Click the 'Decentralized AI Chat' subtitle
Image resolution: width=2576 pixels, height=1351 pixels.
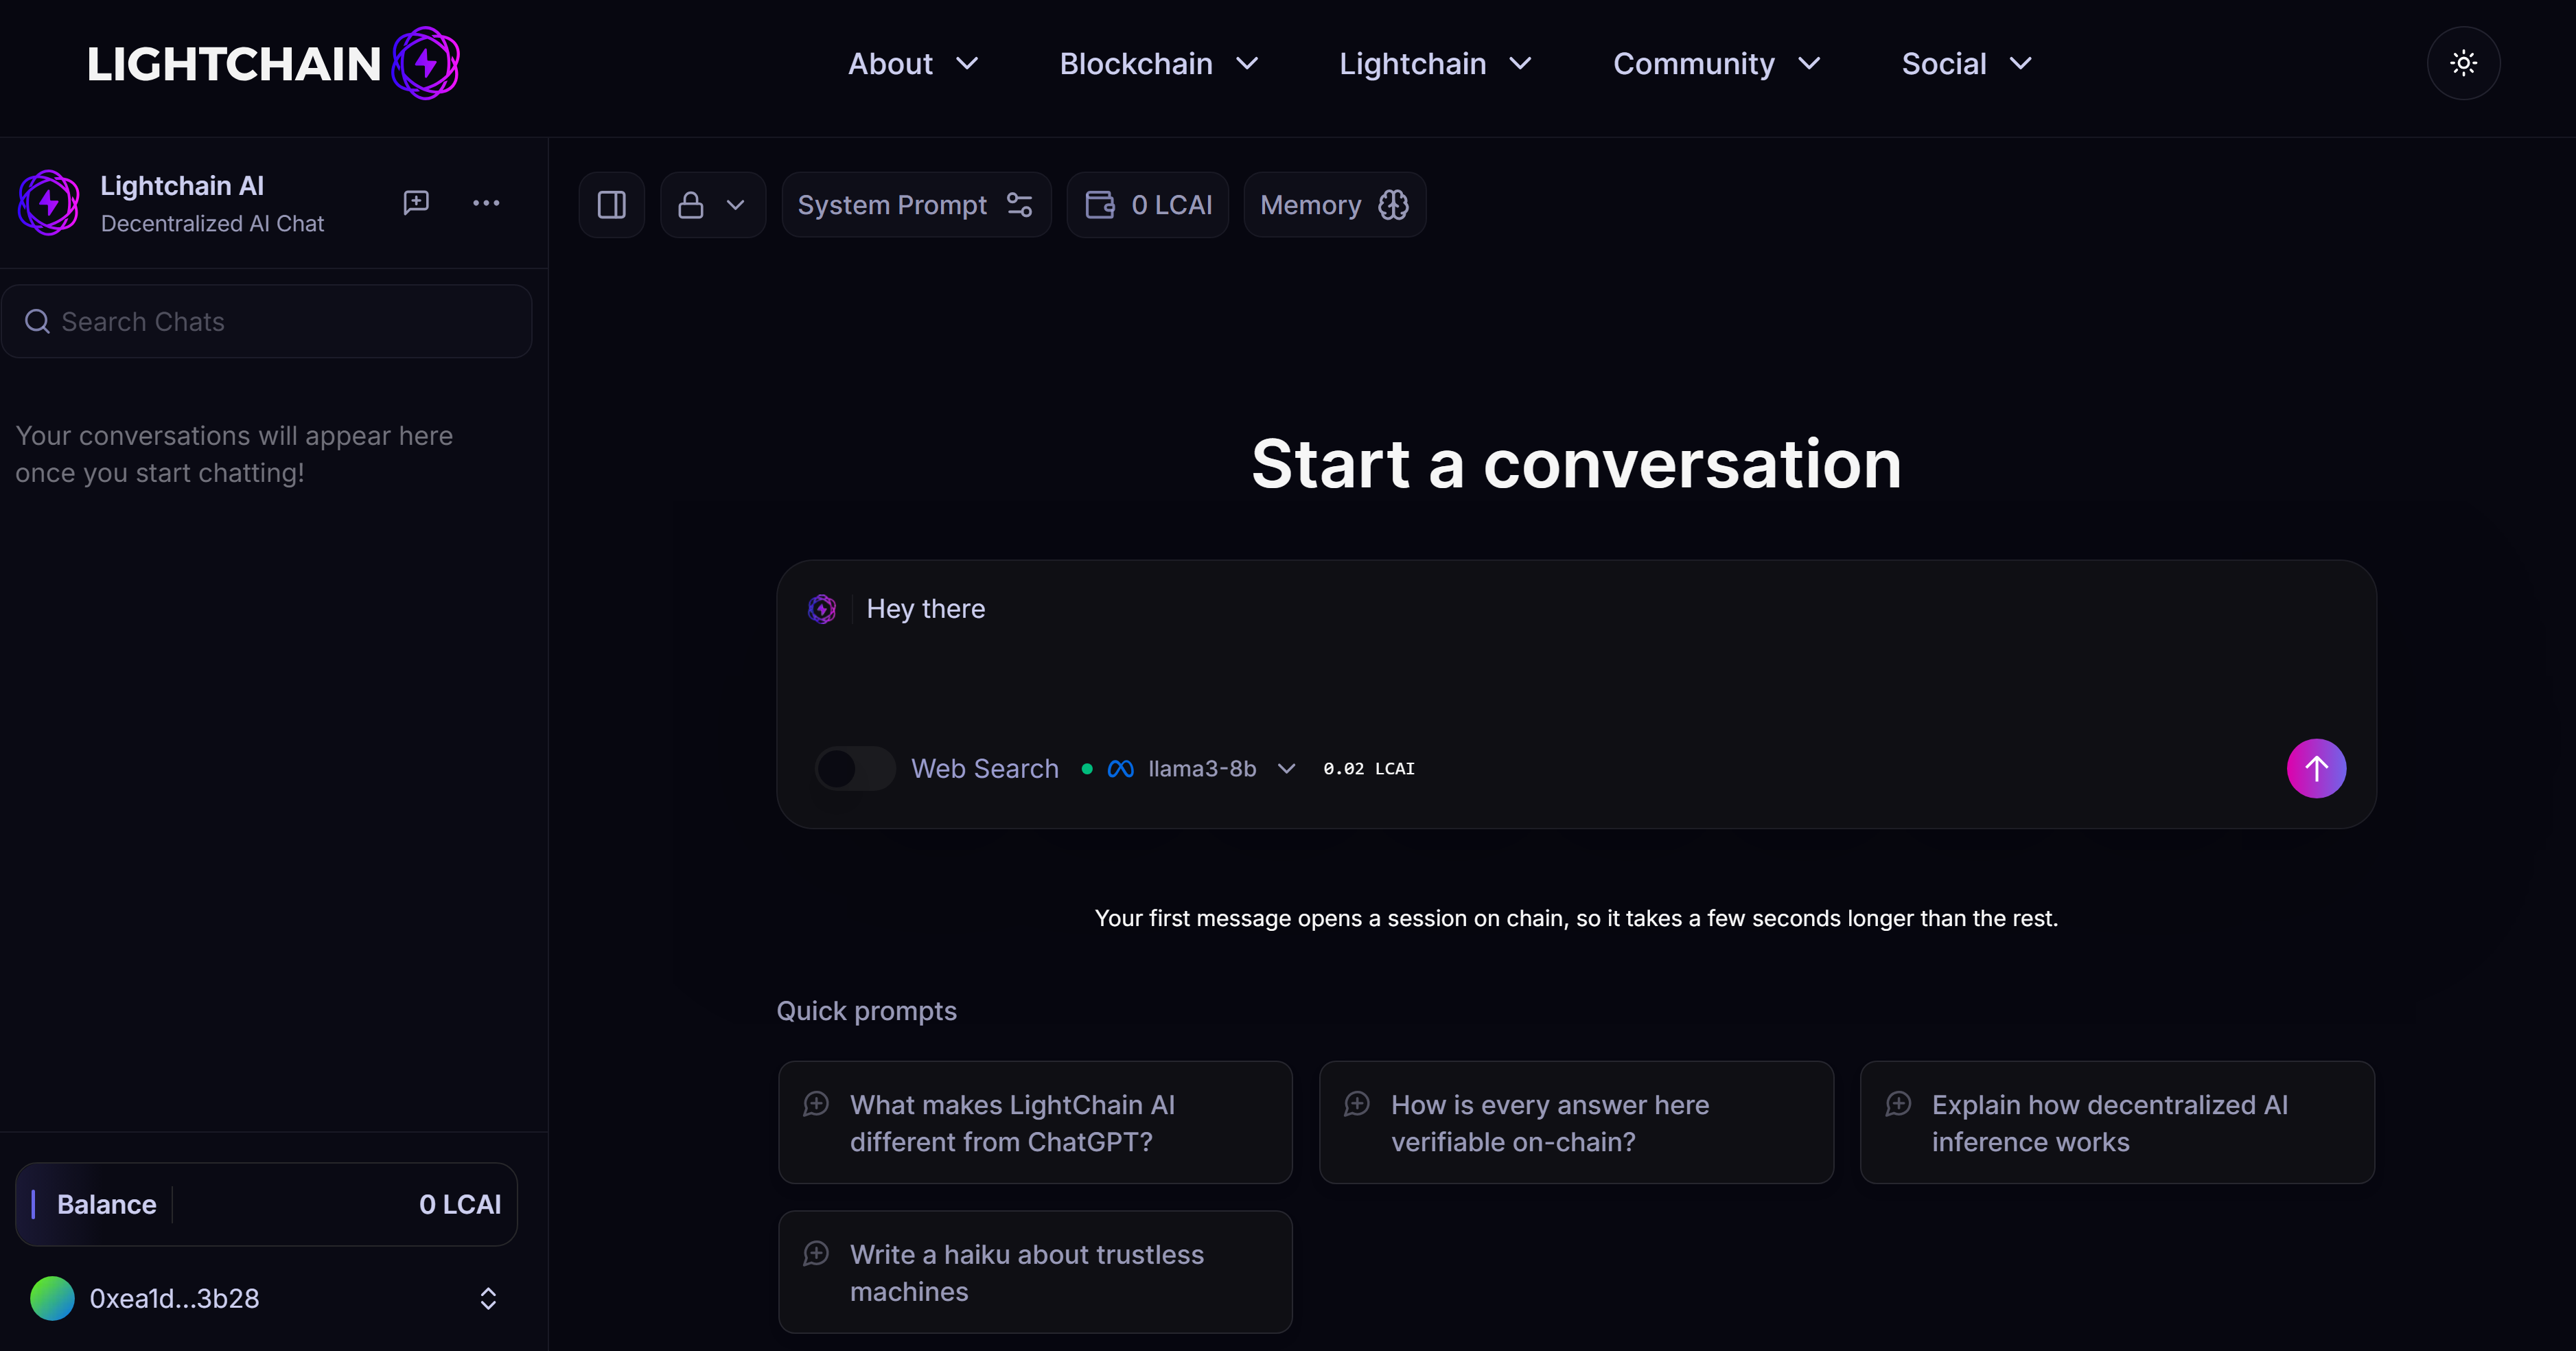(212, 224)
